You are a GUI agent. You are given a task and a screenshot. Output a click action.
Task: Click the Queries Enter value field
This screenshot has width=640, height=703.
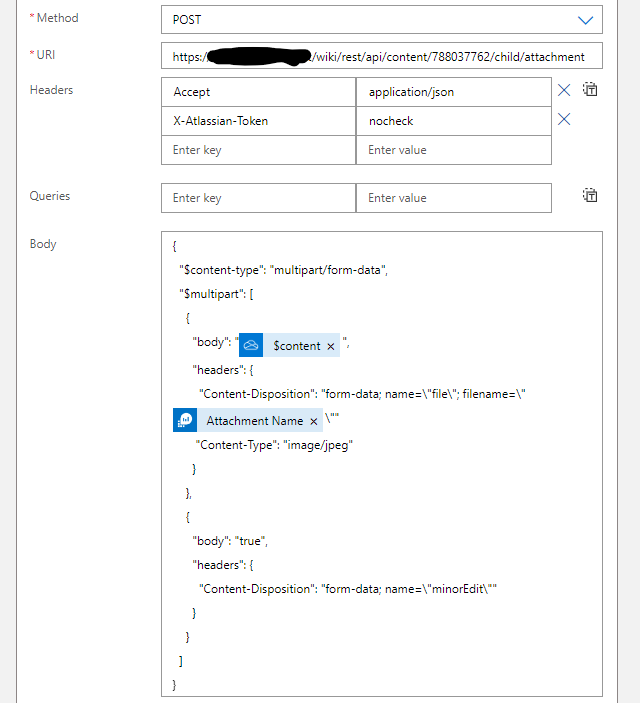[x=454, y=198]
